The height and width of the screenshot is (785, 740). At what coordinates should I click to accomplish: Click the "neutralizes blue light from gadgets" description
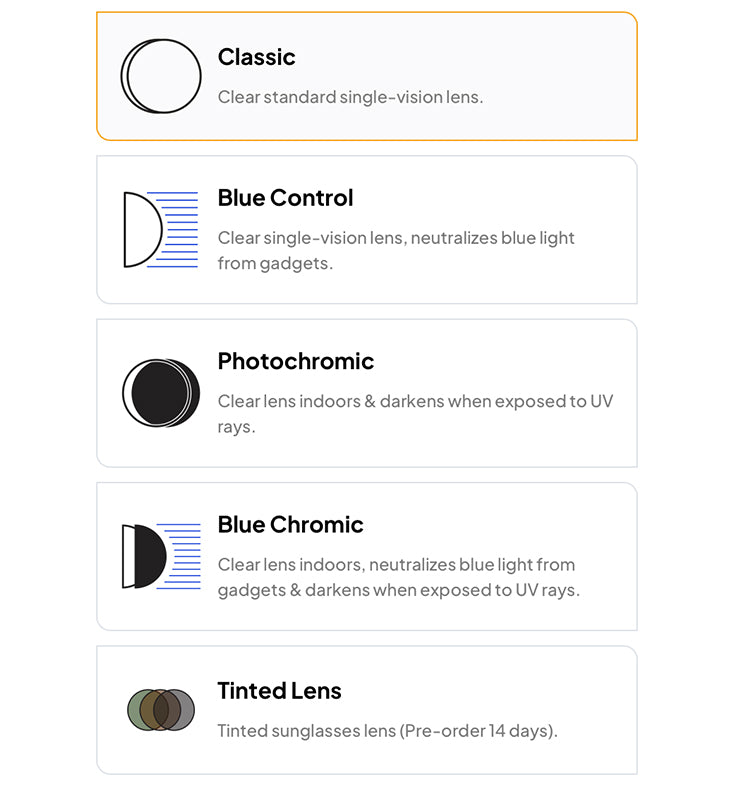pos(396,250)
